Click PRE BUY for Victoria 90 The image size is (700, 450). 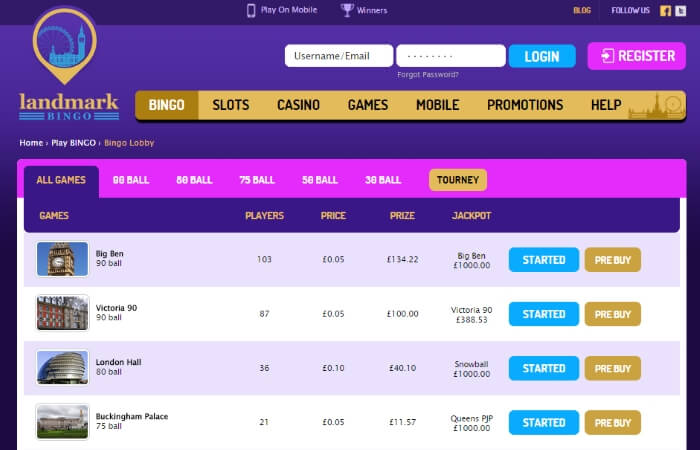[612, 314]
